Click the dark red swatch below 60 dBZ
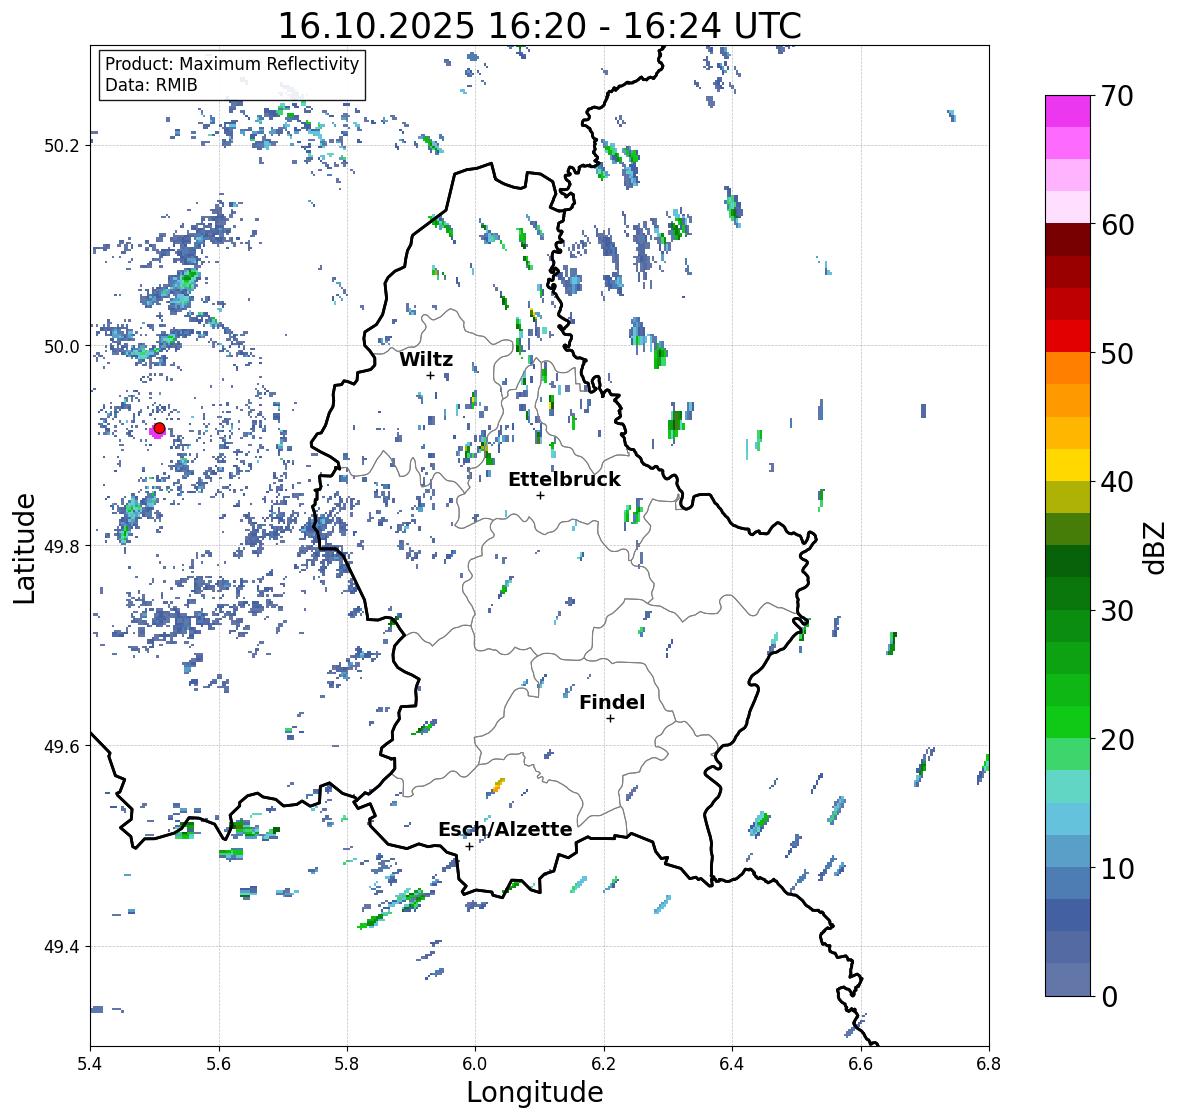 point(1068,240)
